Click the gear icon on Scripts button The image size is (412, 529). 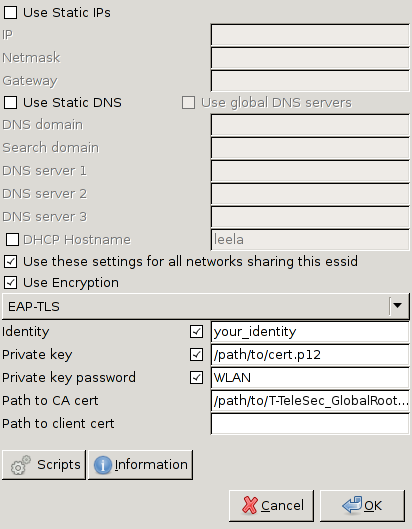[21, 465]
